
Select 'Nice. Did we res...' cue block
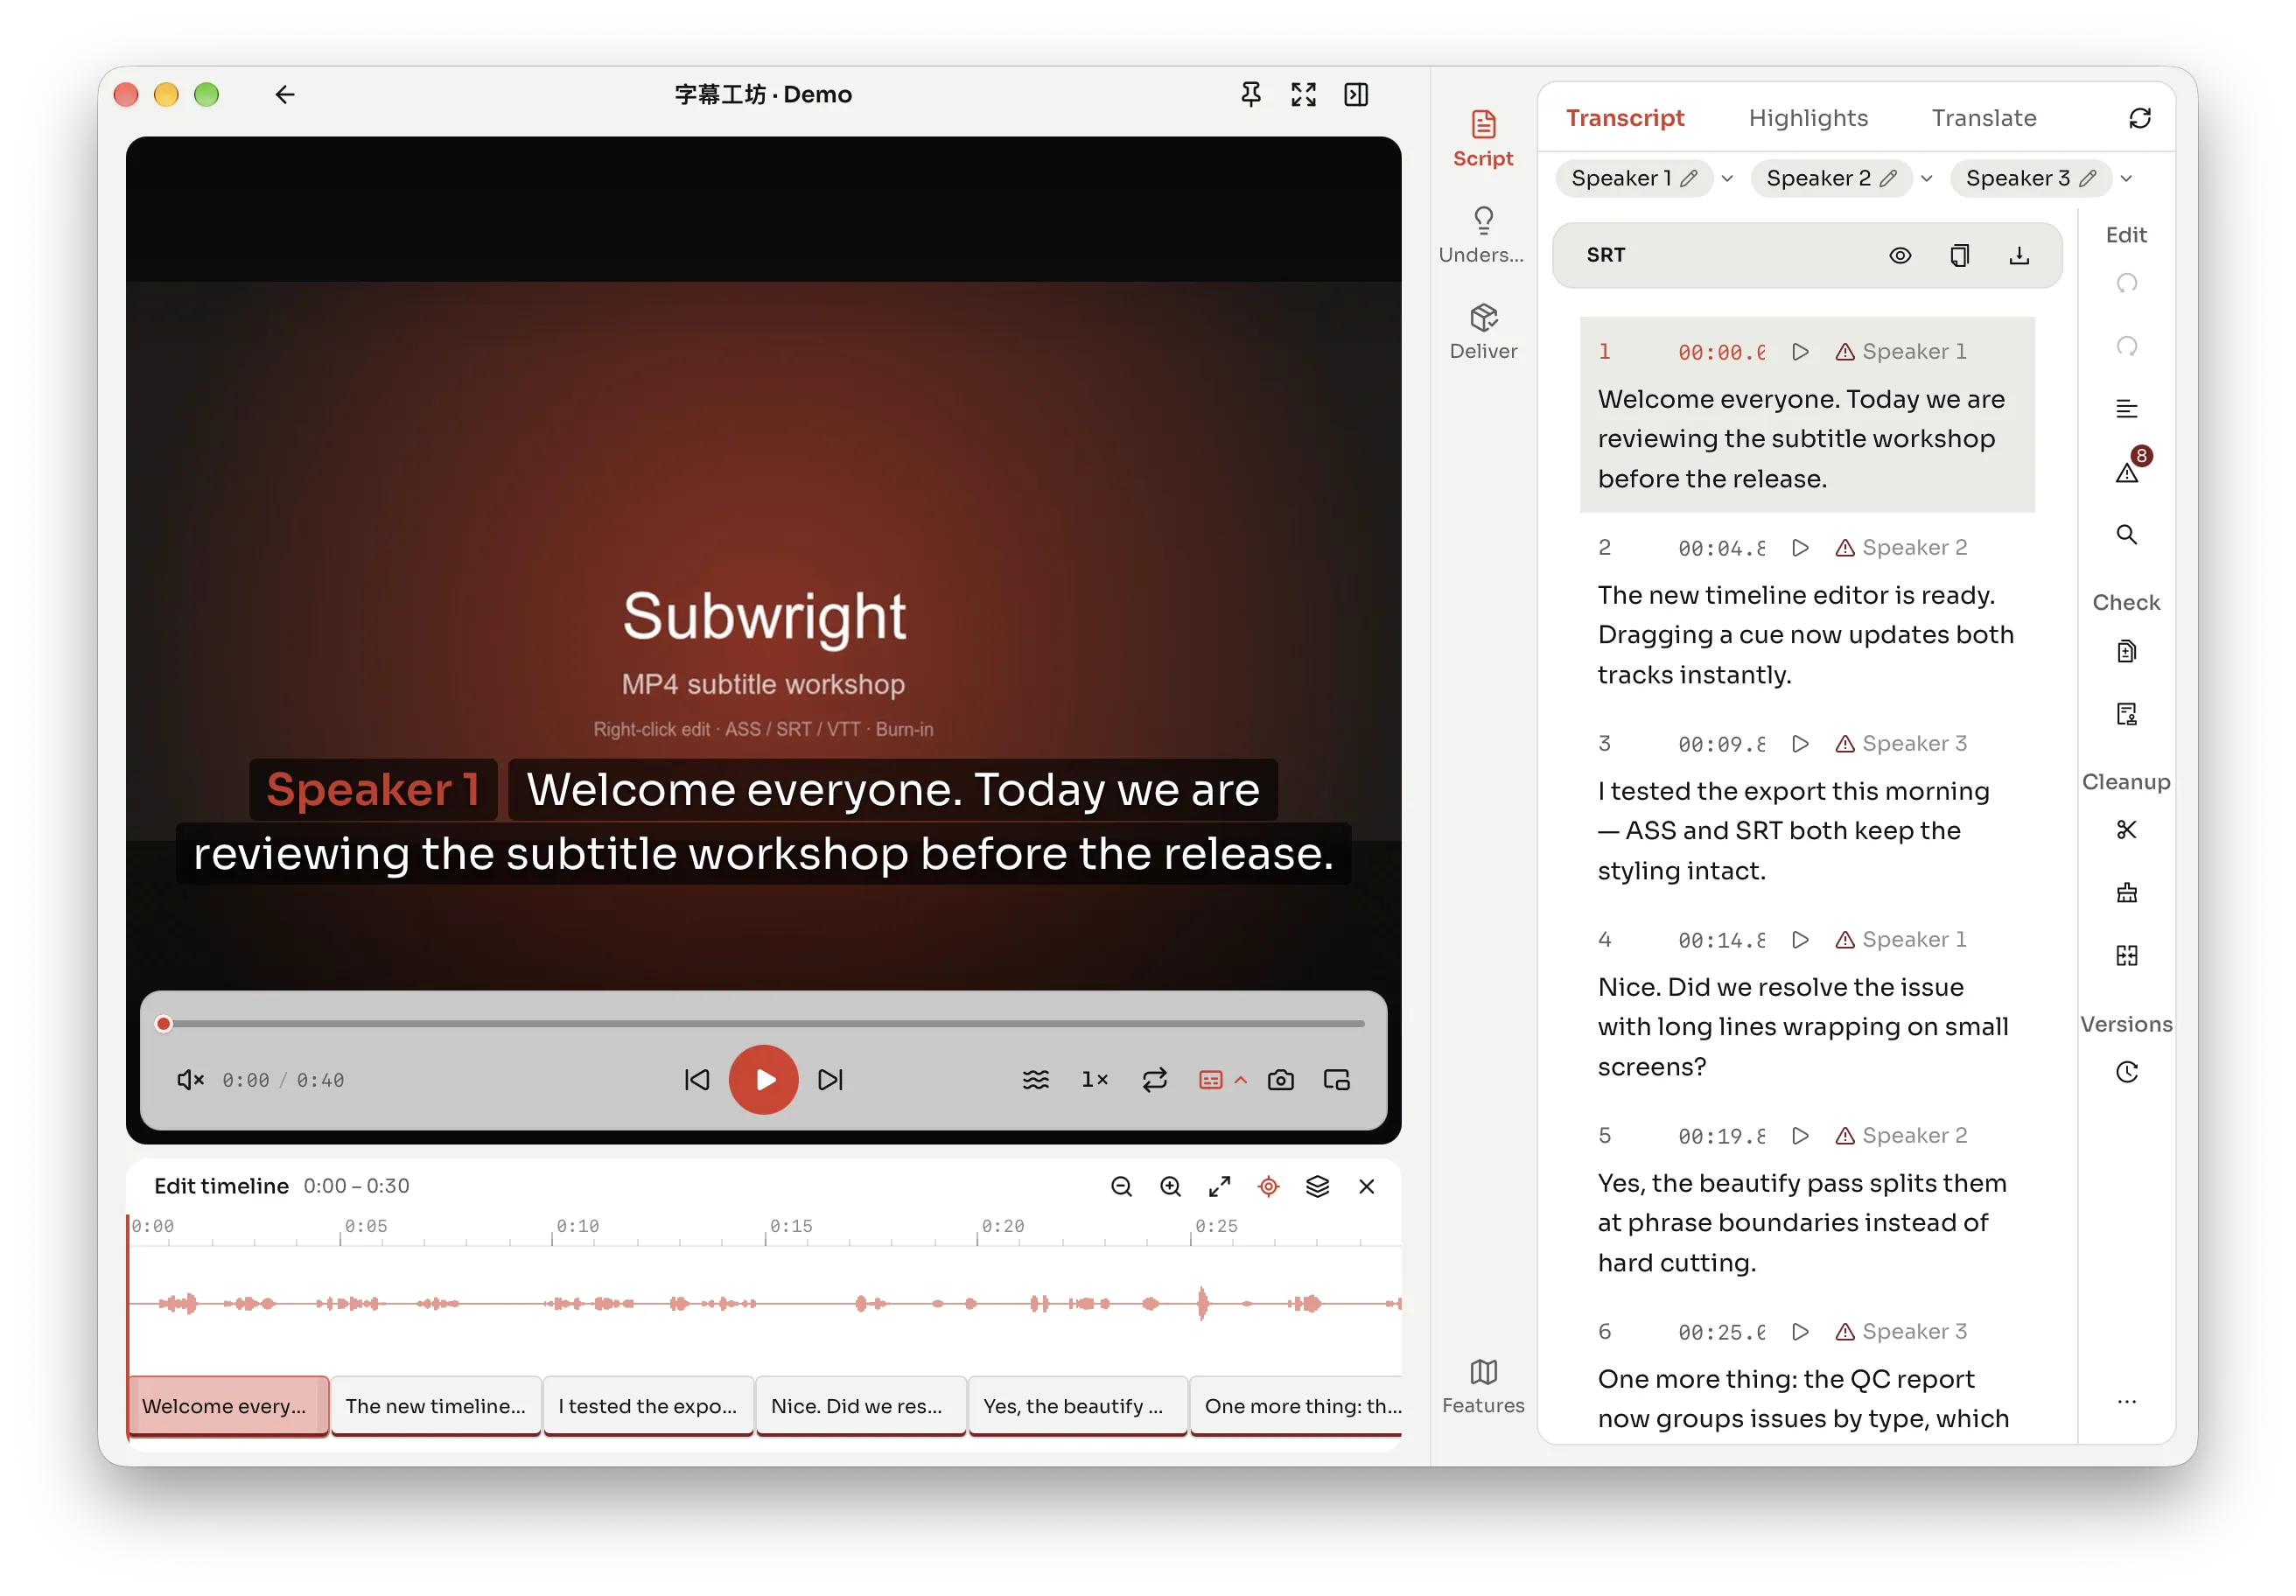point(860,1406)
